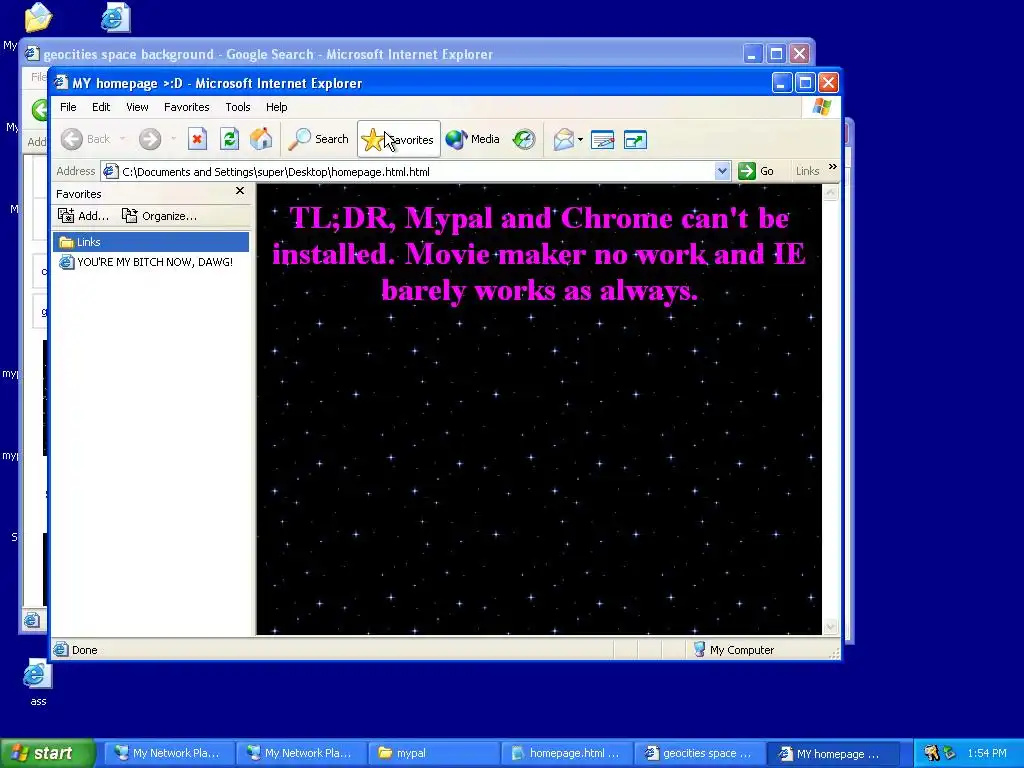Refresh the page with green arrows icon
The width and height of the screenshot is (1024, 768).
point(229,139)
